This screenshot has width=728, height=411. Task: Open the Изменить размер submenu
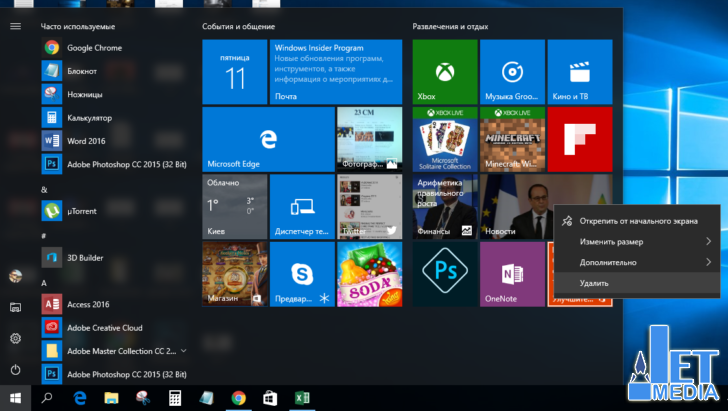(637, 241)
